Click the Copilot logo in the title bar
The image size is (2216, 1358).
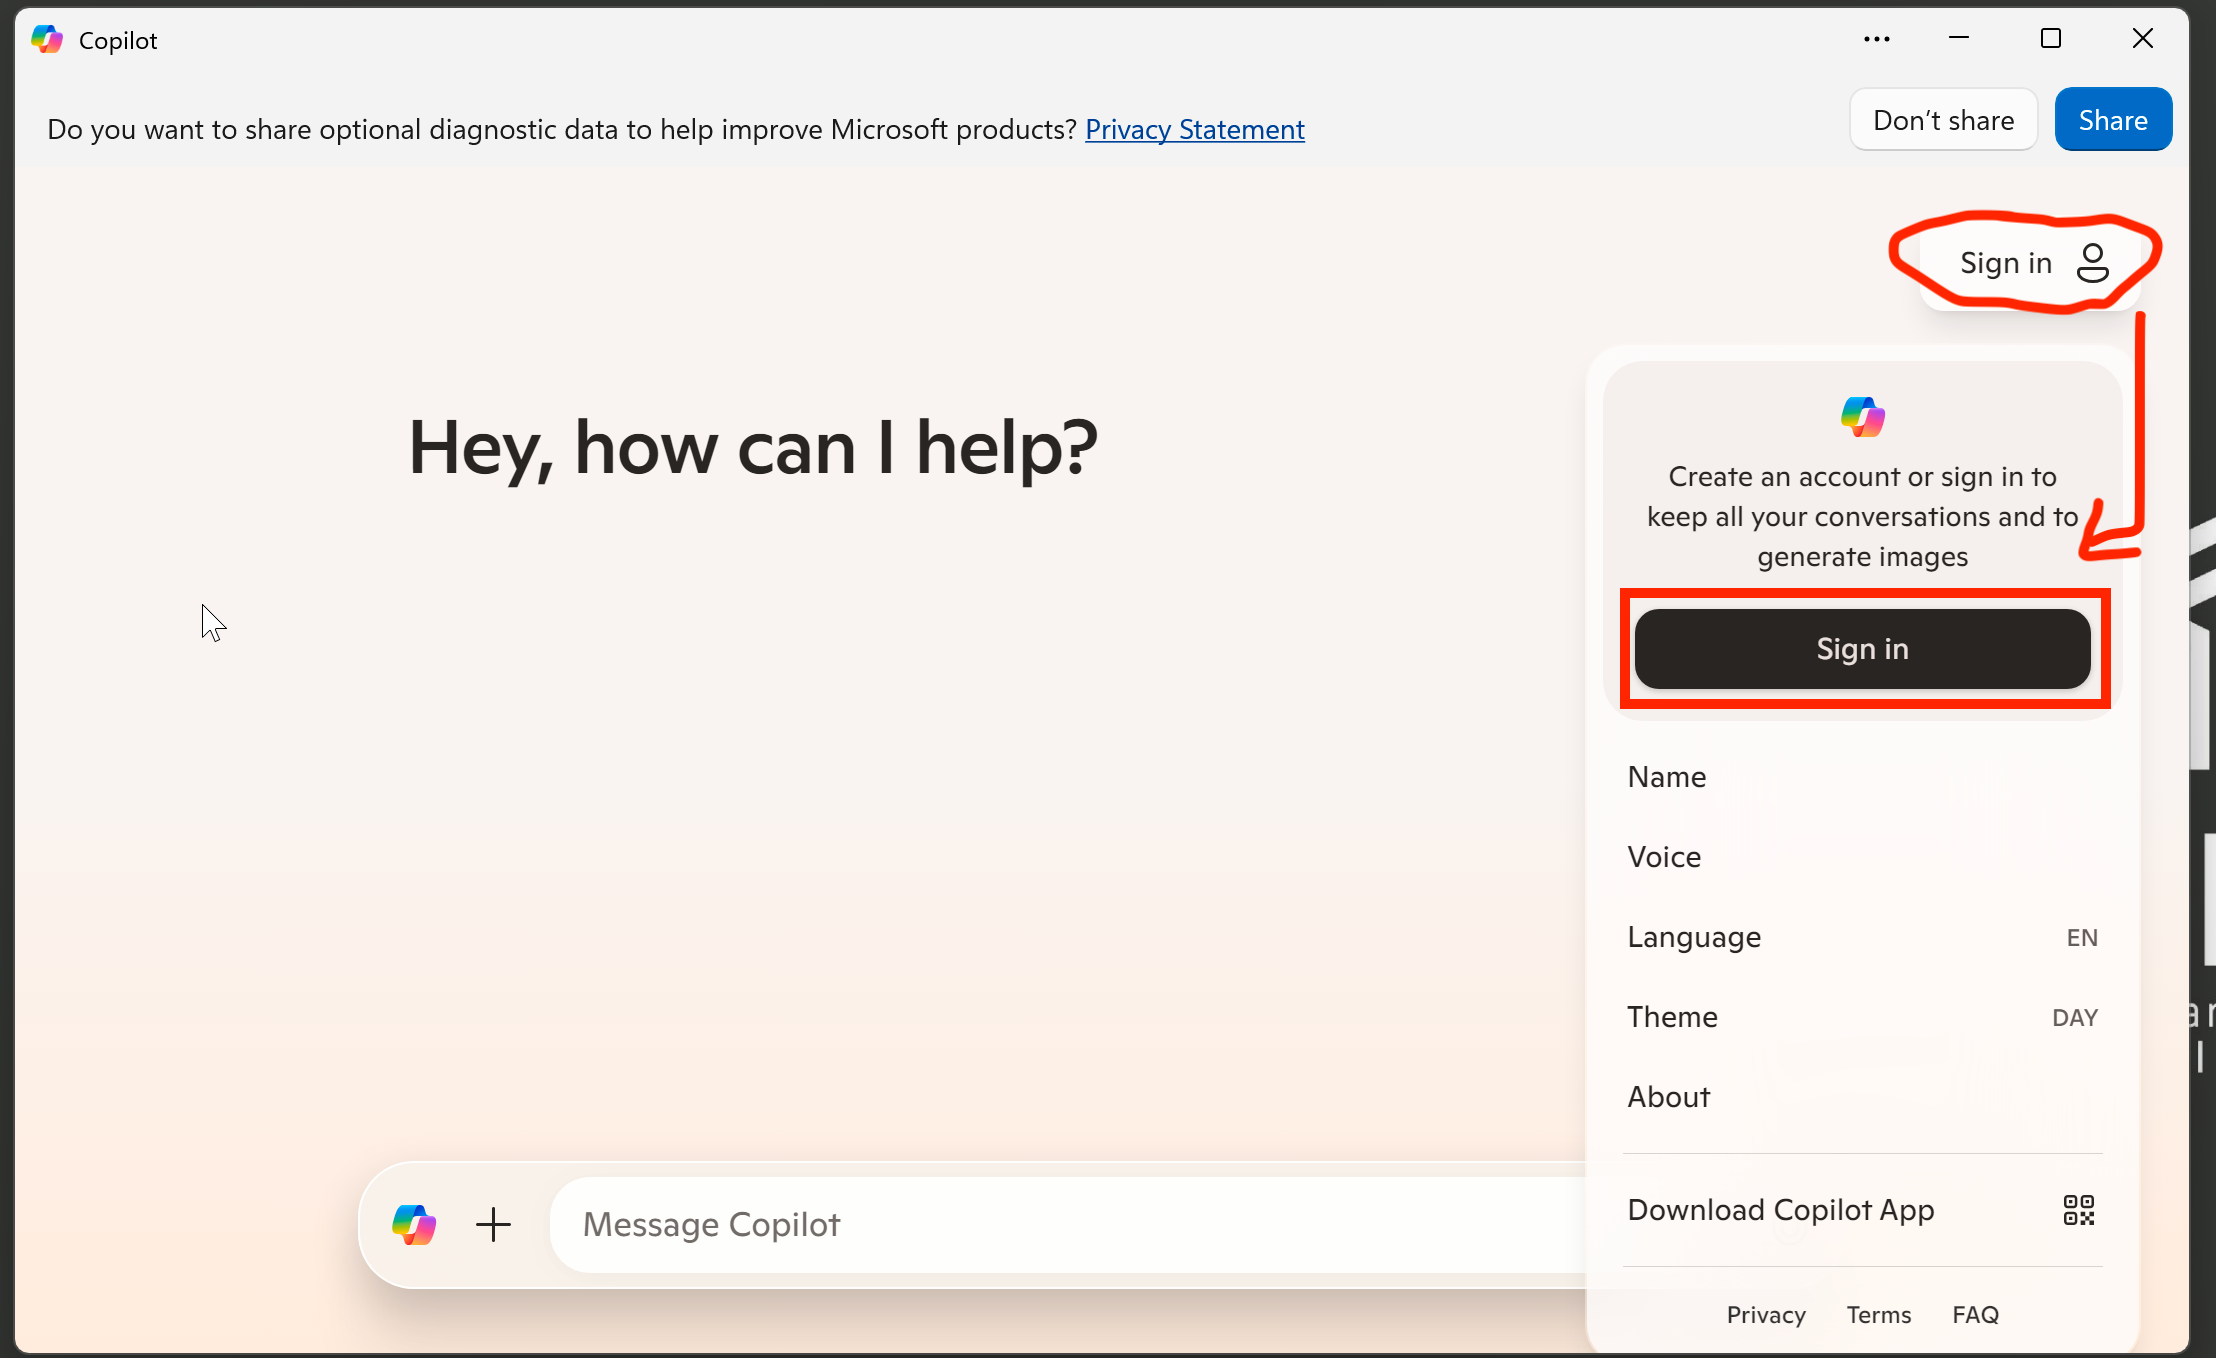pyautogui.click(x=46, y=39)
